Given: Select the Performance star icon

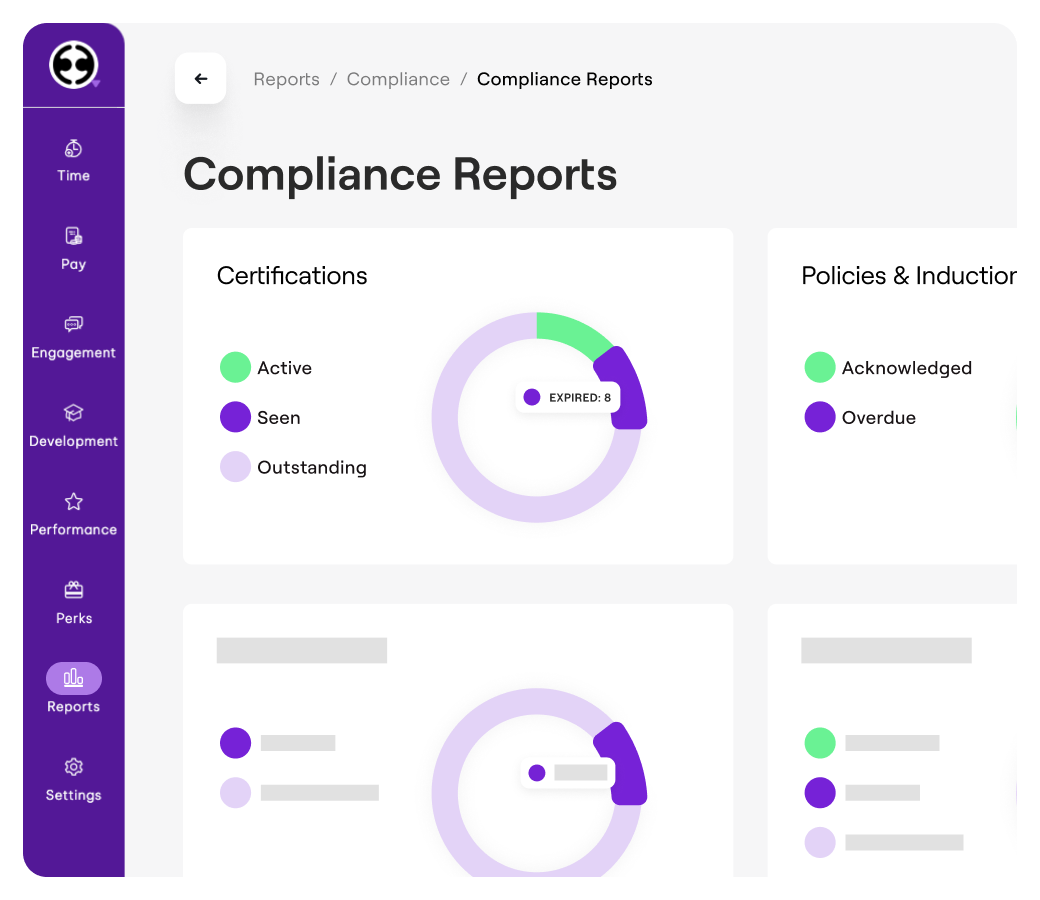Looking at the screenshot, I should tap(73, 502).
